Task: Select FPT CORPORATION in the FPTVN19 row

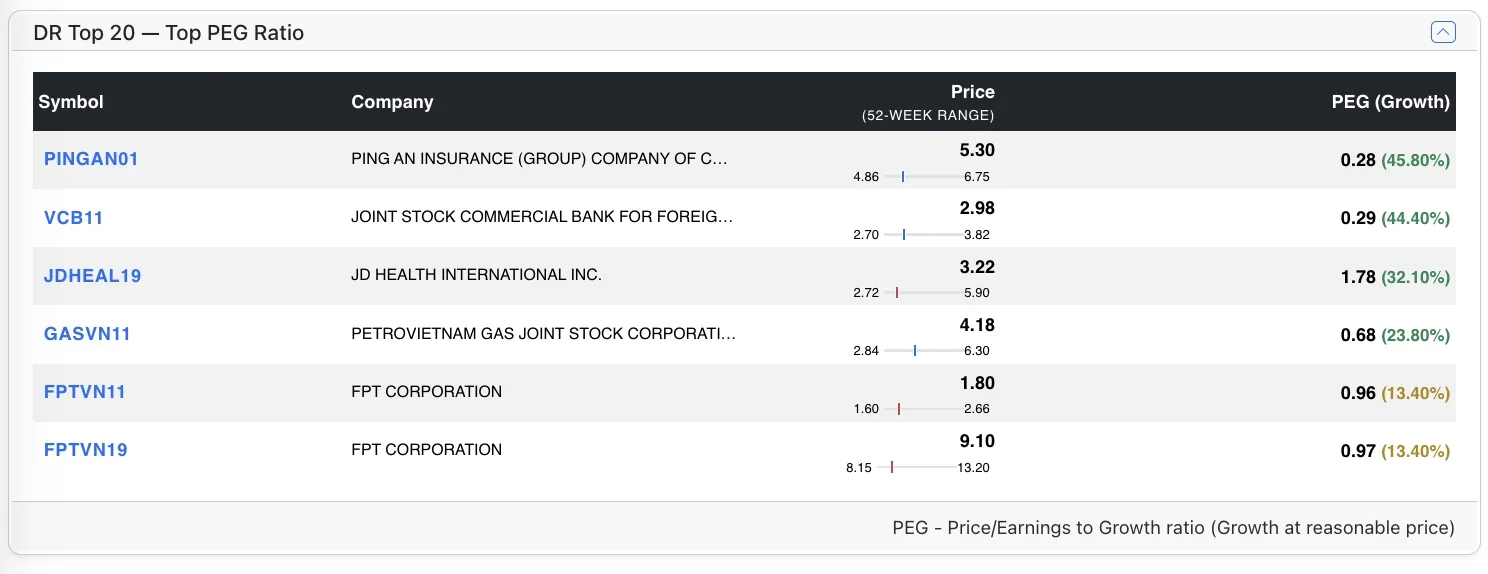Action: [x=427, y=449]
